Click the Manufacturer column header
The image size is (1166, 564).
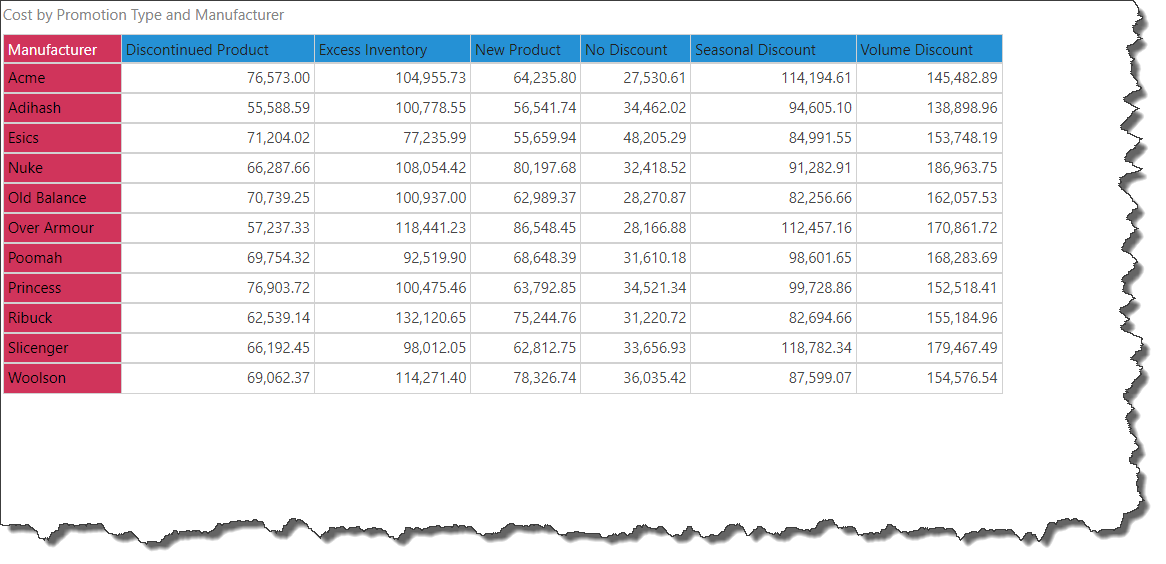coord(62,49)
